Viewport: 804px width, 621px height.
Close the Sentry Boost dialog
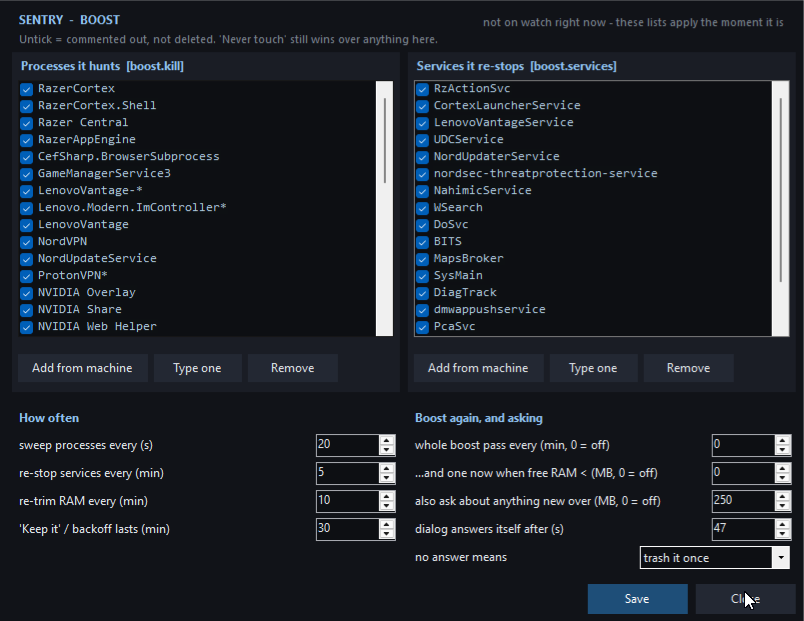pos(745,599)
